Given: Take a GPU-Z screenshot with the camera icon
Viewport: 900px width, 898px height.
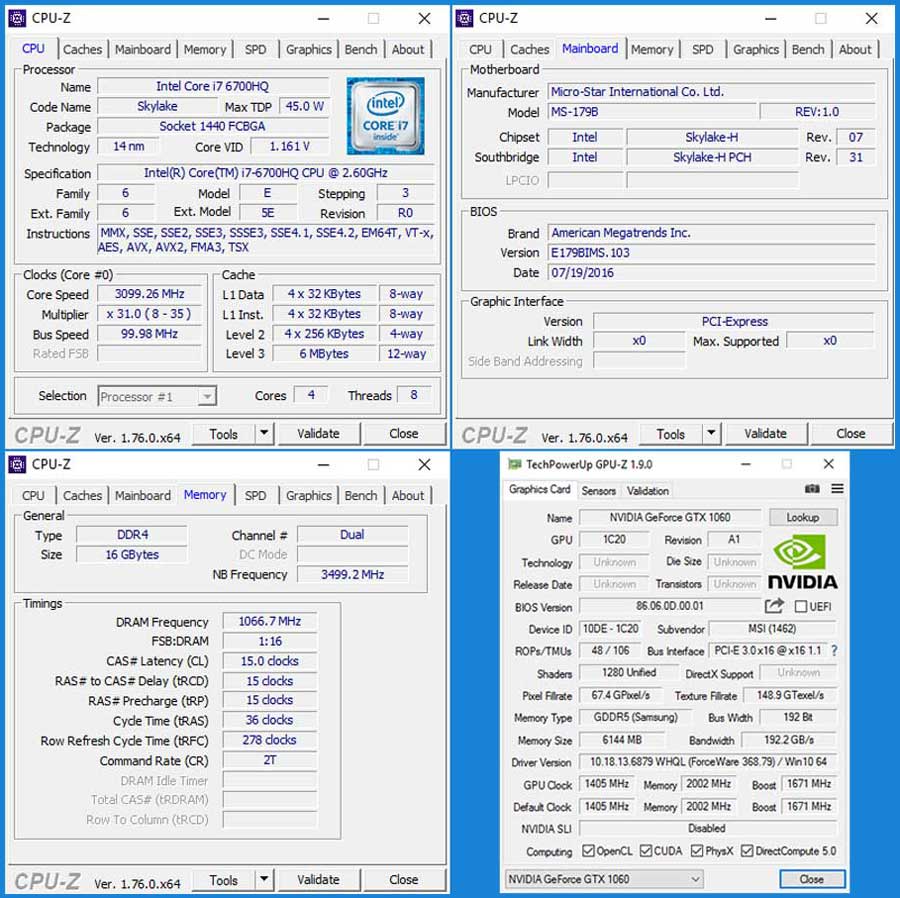Looking at the screenshot, I should click(812, 488).
